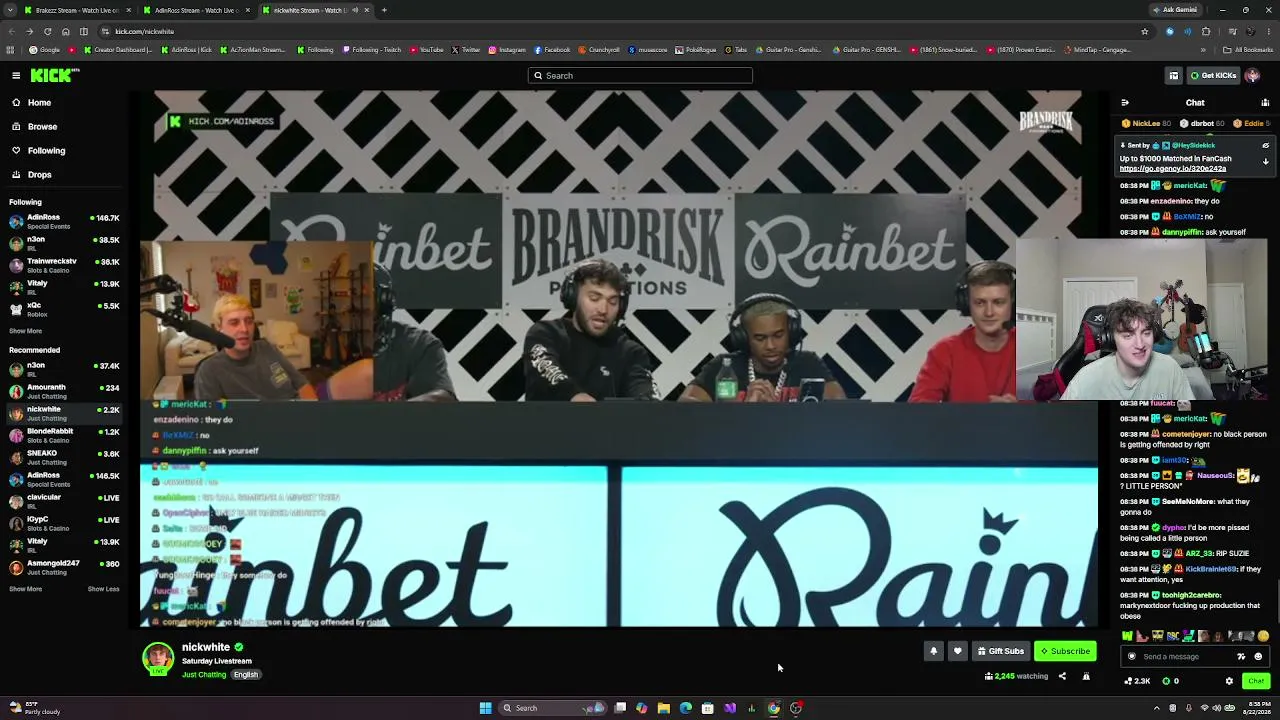
Task: Focus the Kick search field
Action: [640, 75]
